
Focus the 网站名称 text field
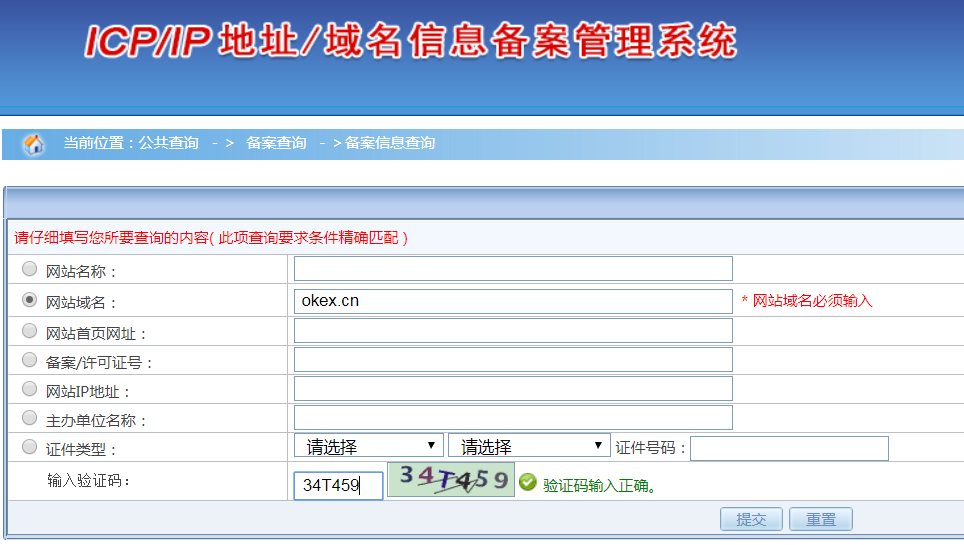[513, 269]
